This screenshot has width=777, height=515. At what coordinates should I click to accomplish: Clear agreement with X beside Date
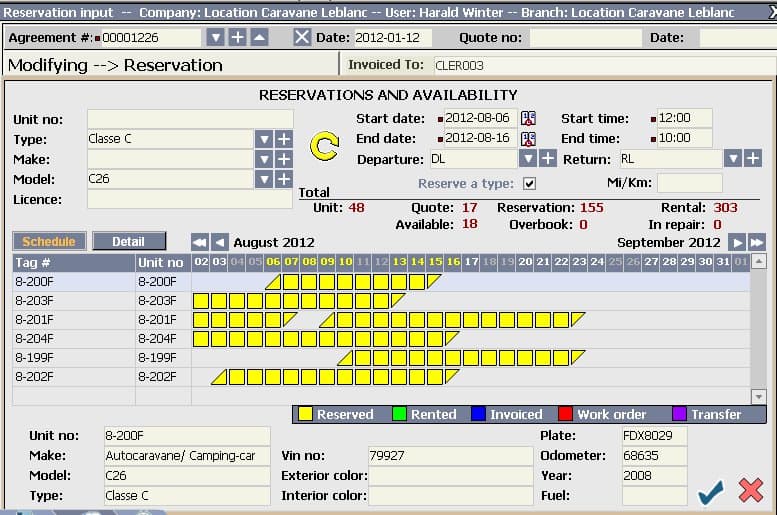[x=302, y=37]
